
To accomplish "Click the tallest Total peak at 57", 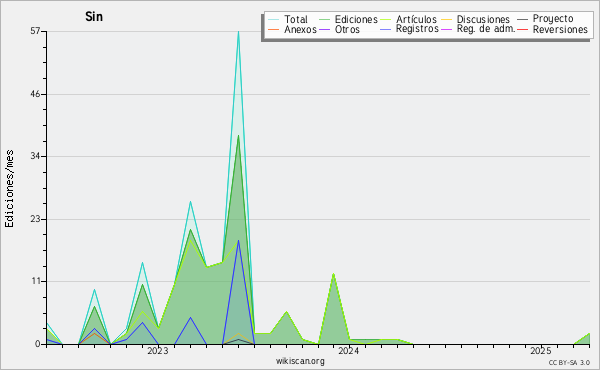I will 238,32.
